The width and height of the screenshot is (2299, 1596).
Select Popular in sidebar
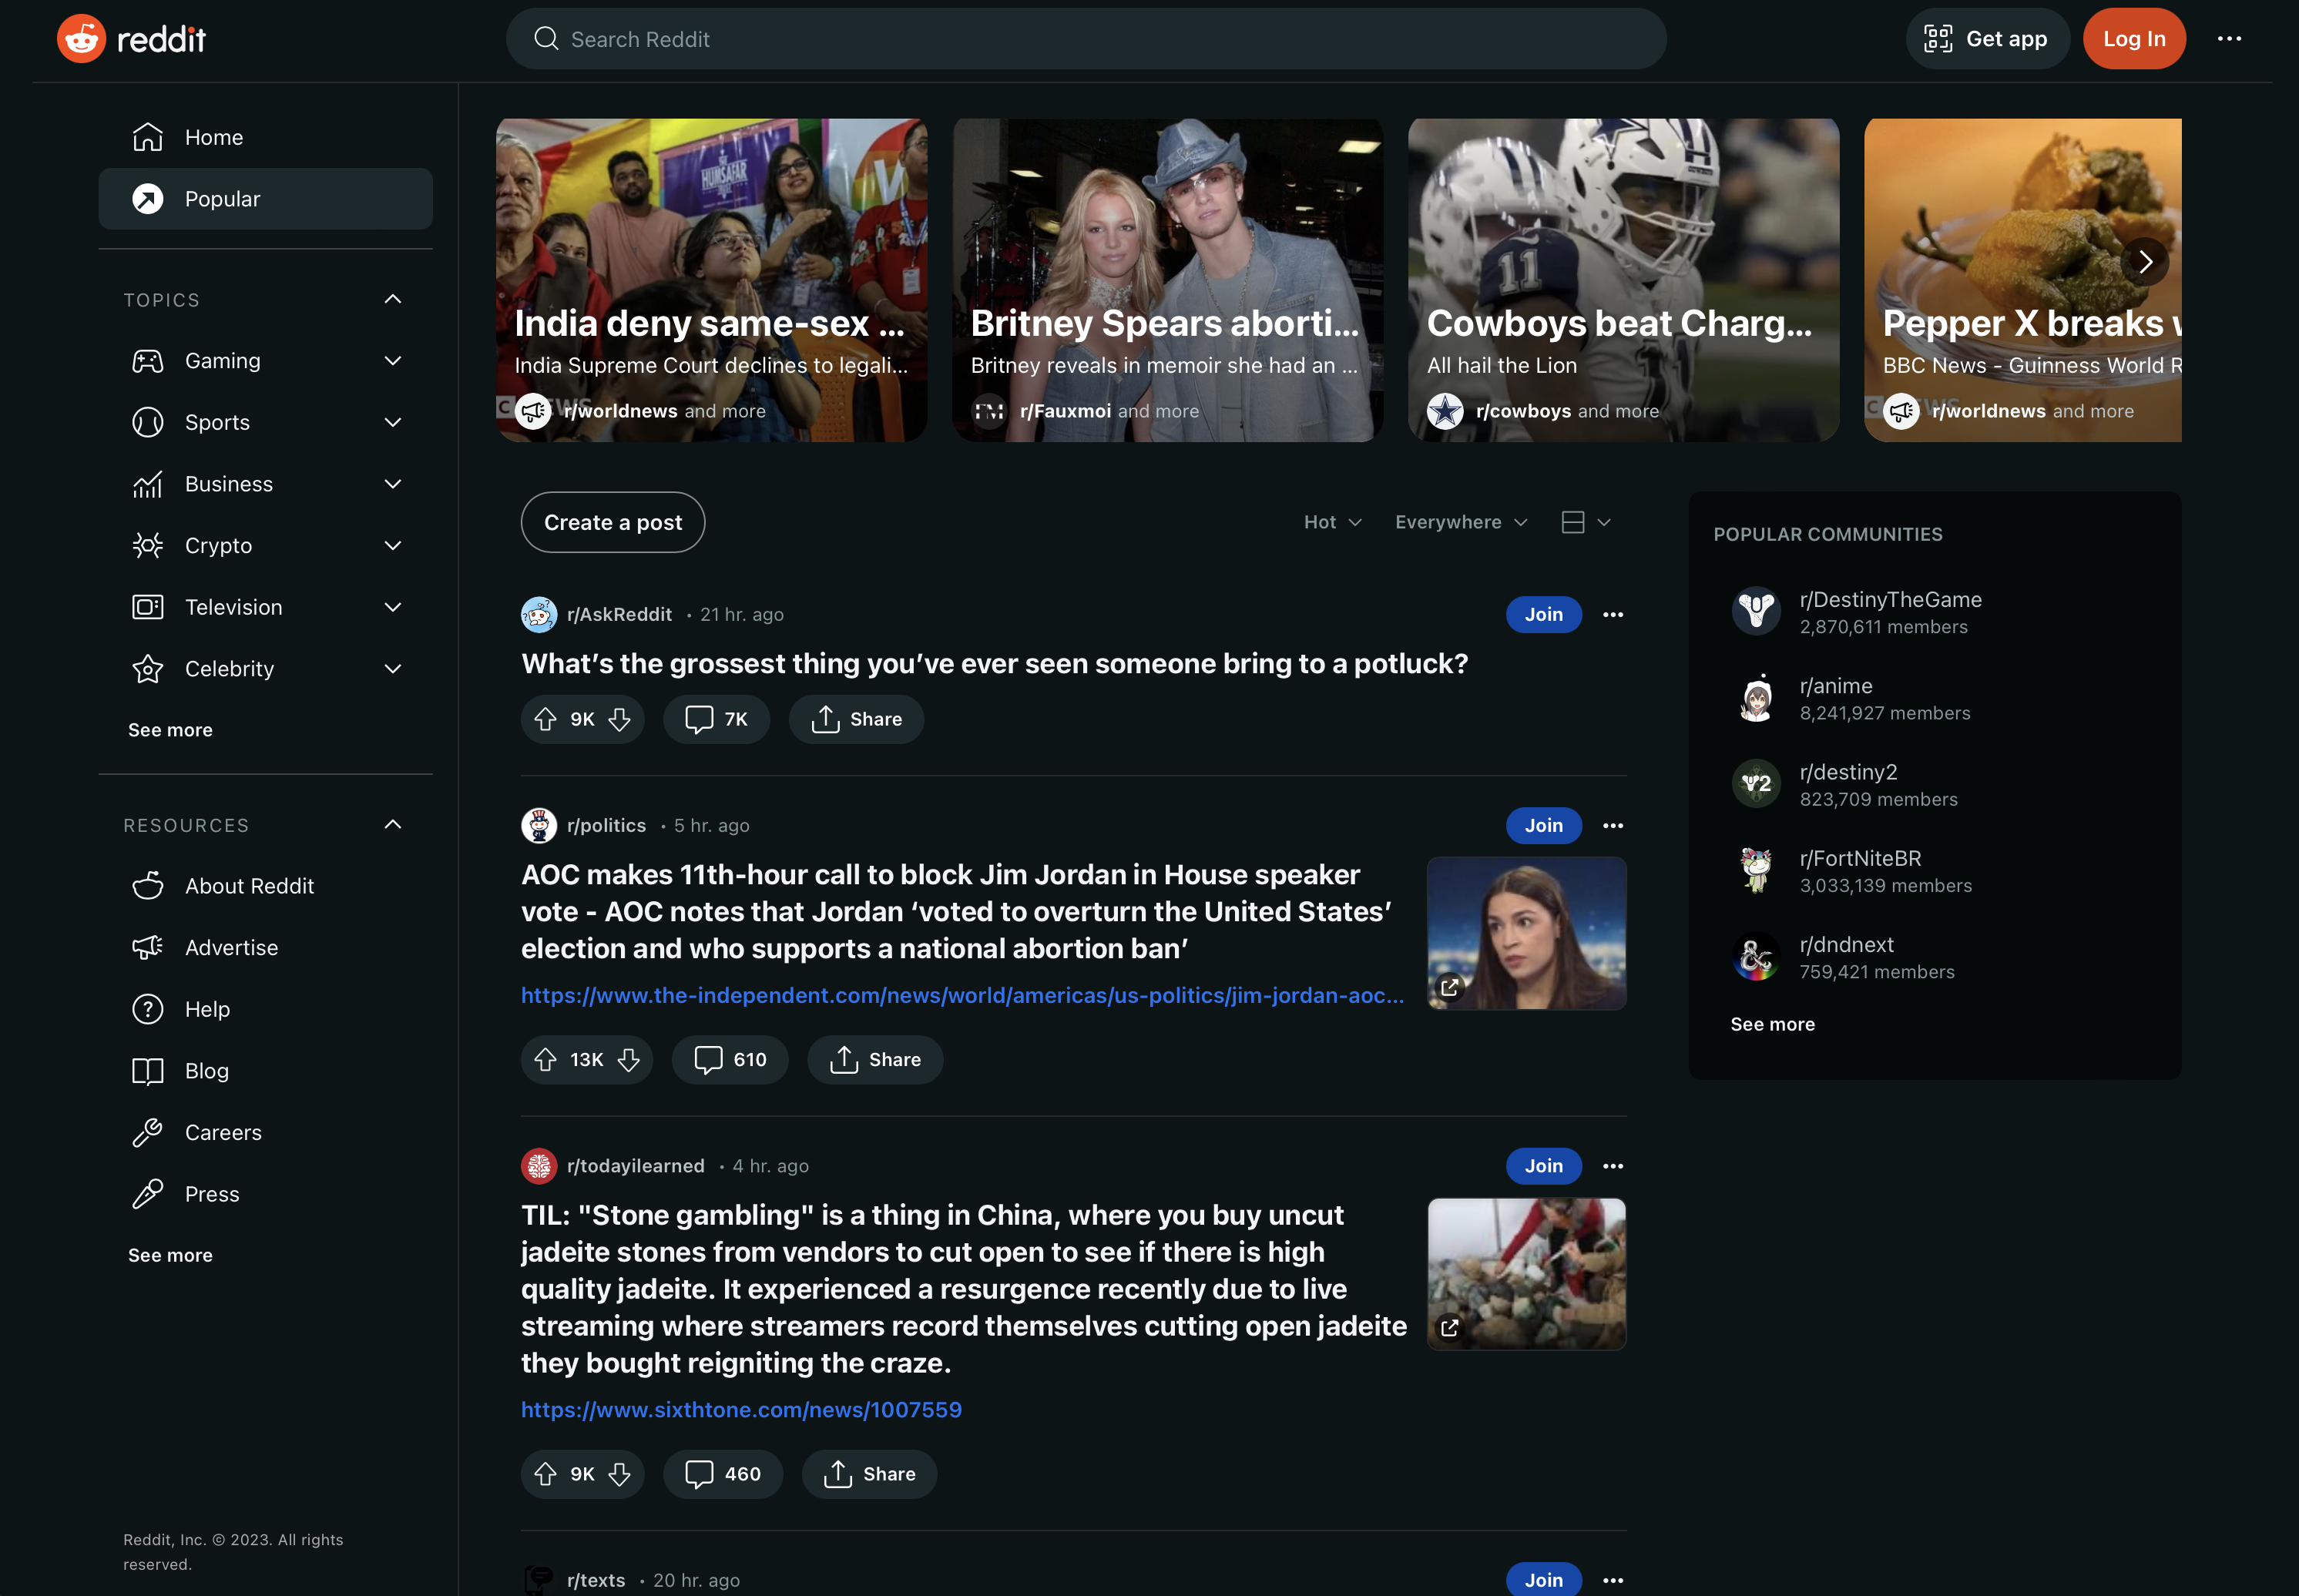pos(265,199)
